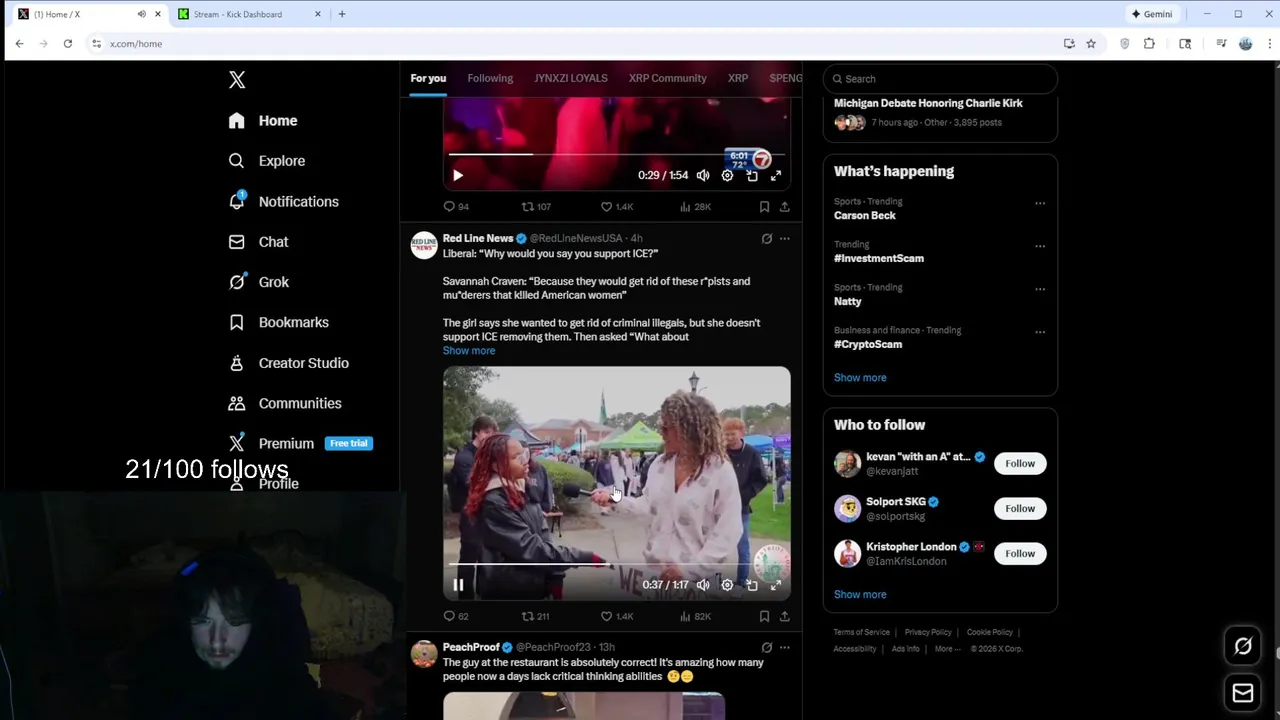Expand the Red Line News post with Show more
Screen dimensions: 1280x720
point(469,351)
